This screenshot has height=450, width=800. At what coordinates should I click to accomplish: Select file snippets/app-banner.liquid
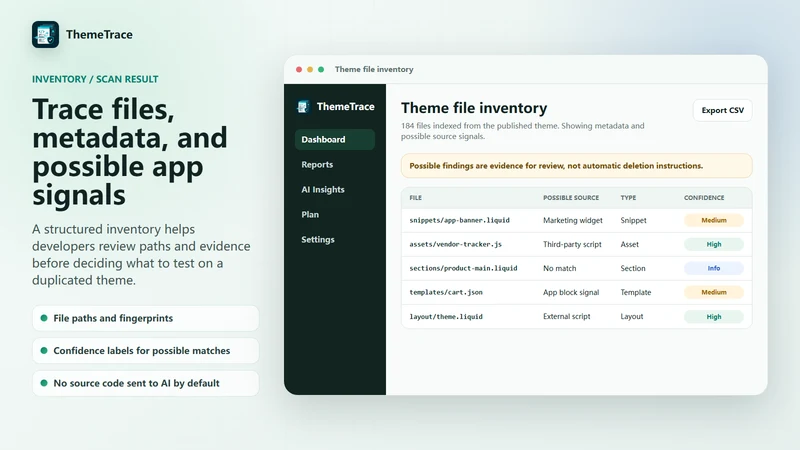click(459, 220)
